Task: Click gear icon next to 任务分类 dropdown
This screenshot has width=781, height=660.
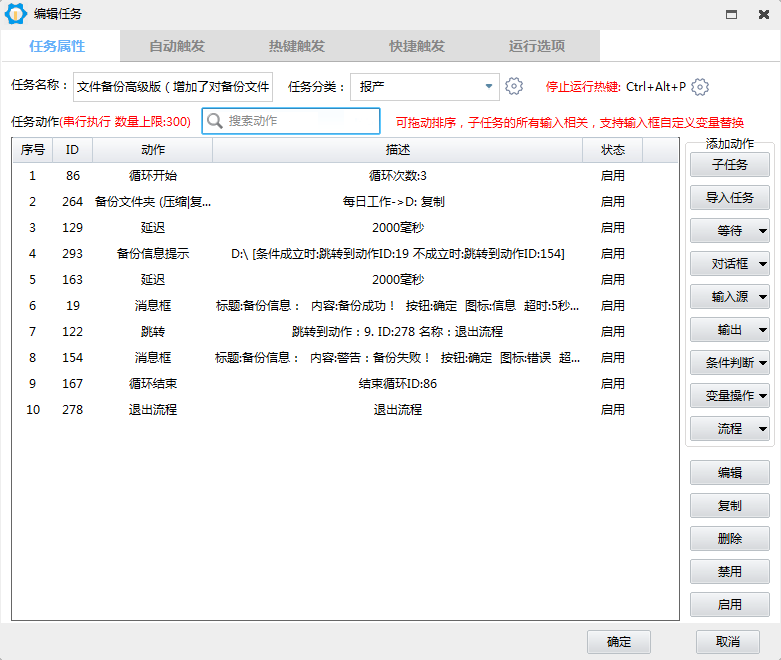Action: (514, 86)
